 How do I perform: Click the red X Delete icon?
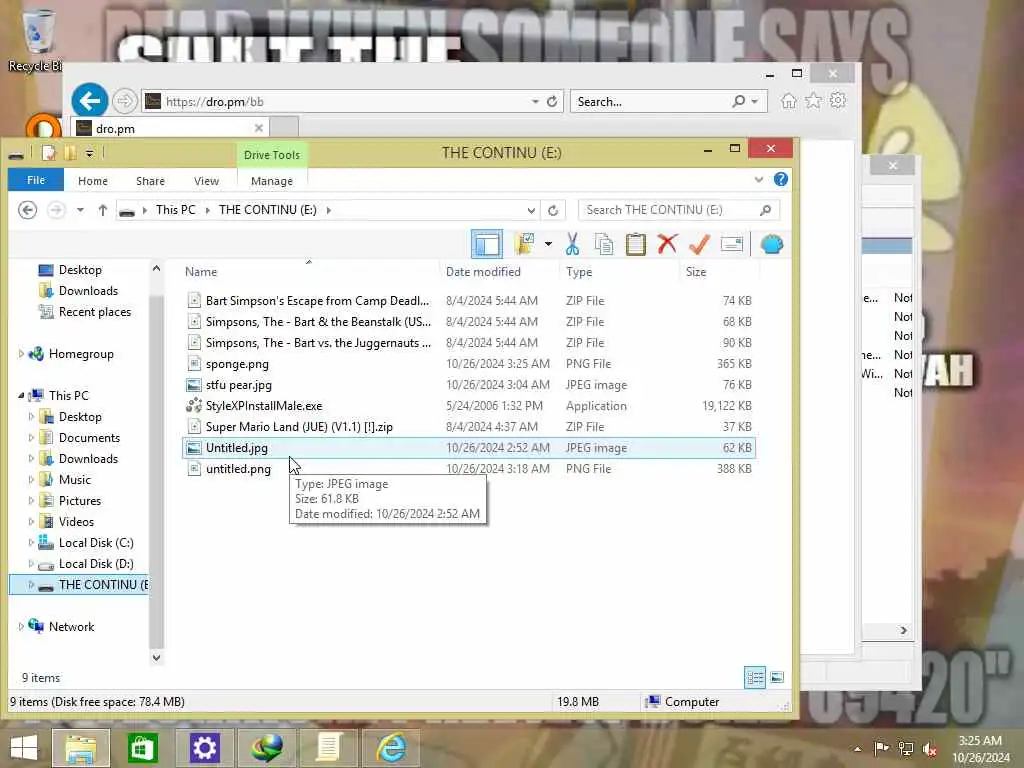point(667,244)
